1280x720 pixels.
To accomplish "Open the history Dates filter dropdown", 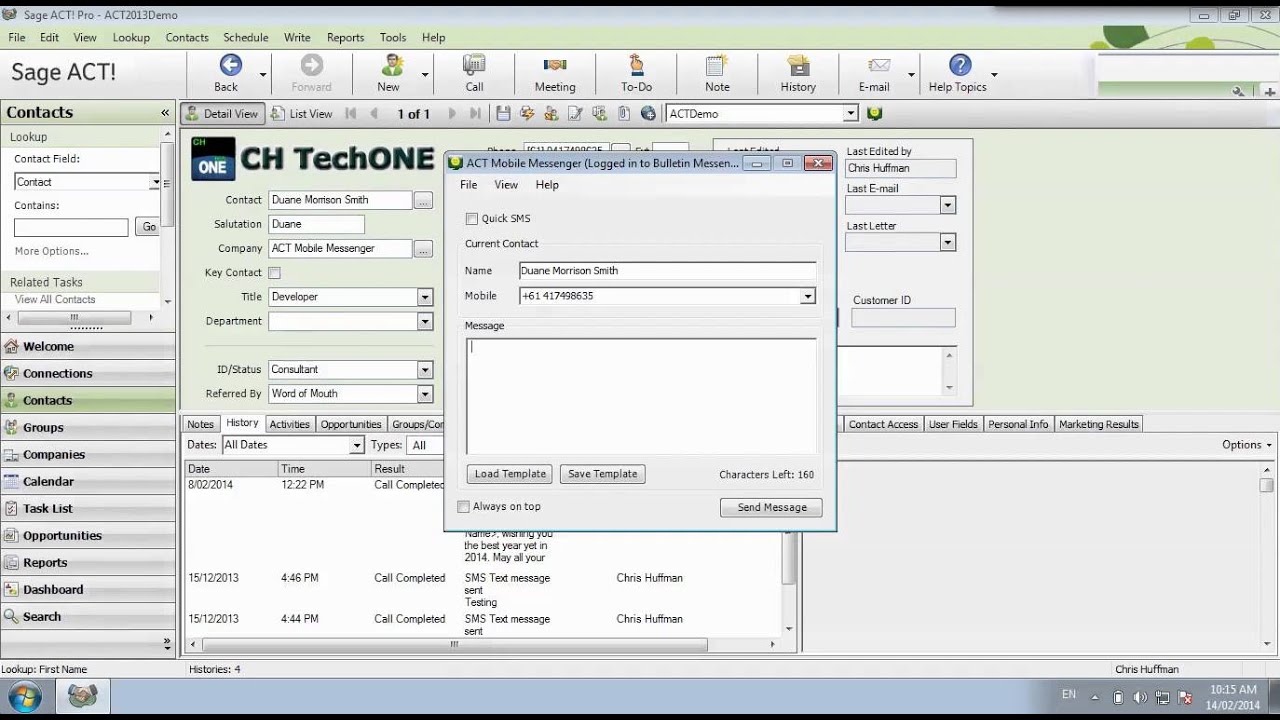I will coord(356,445).
